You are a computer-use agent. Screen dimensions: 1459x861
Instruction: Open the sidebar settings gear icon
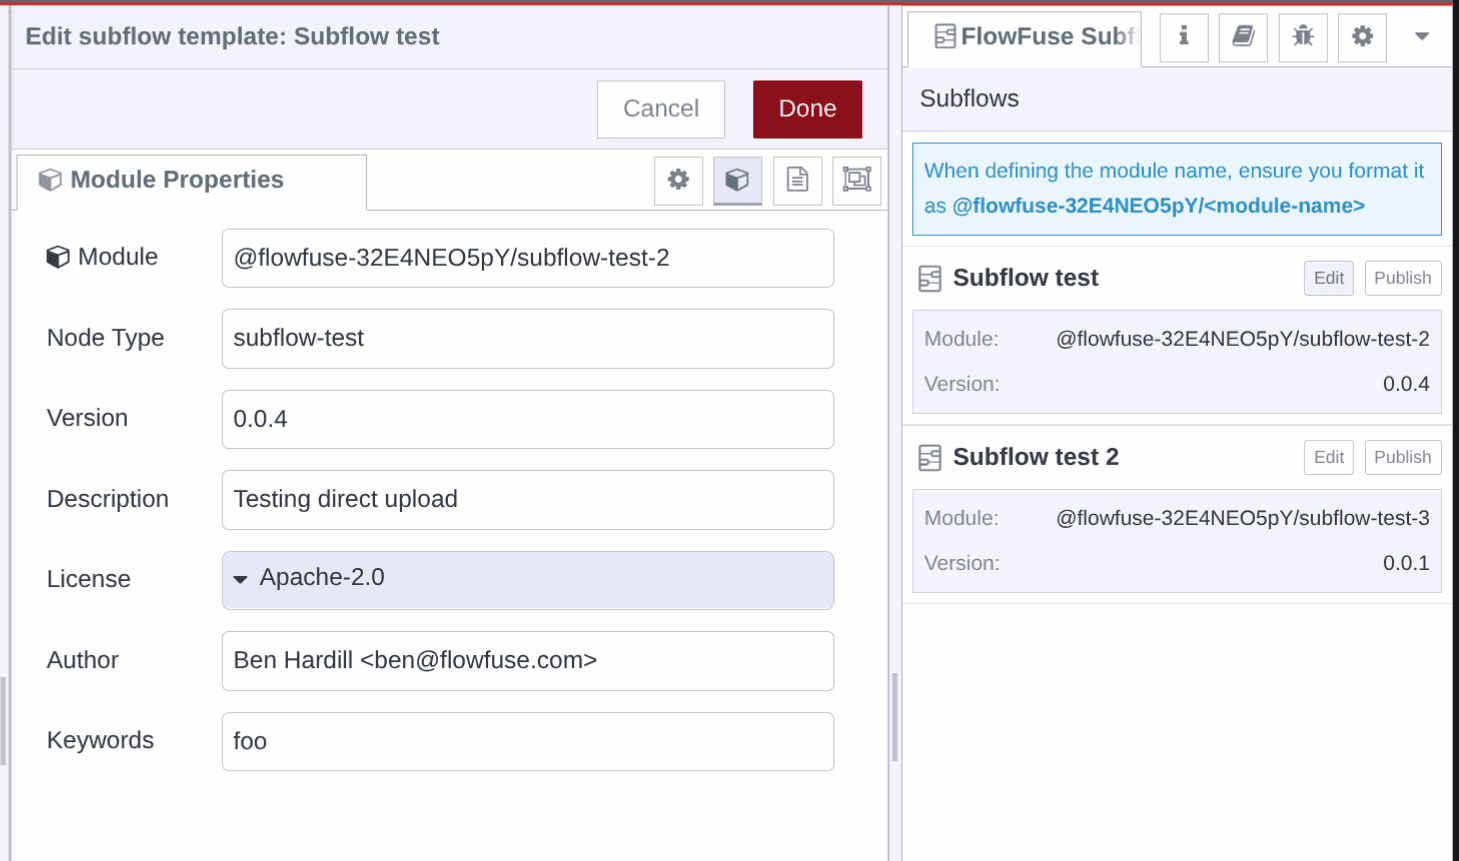pyautogui.click(x=1361, y=37)
